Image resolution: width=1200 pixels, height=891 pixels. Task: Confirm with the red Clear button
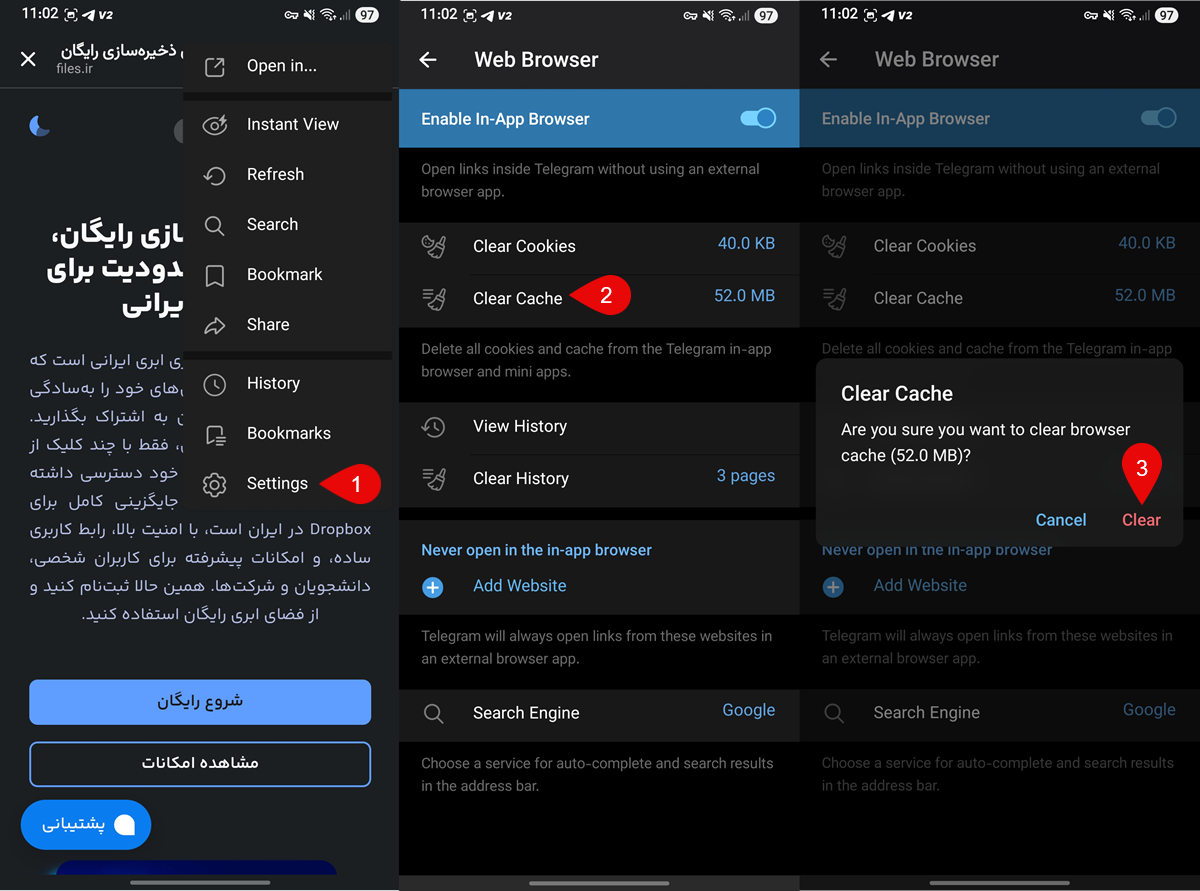1141,520
